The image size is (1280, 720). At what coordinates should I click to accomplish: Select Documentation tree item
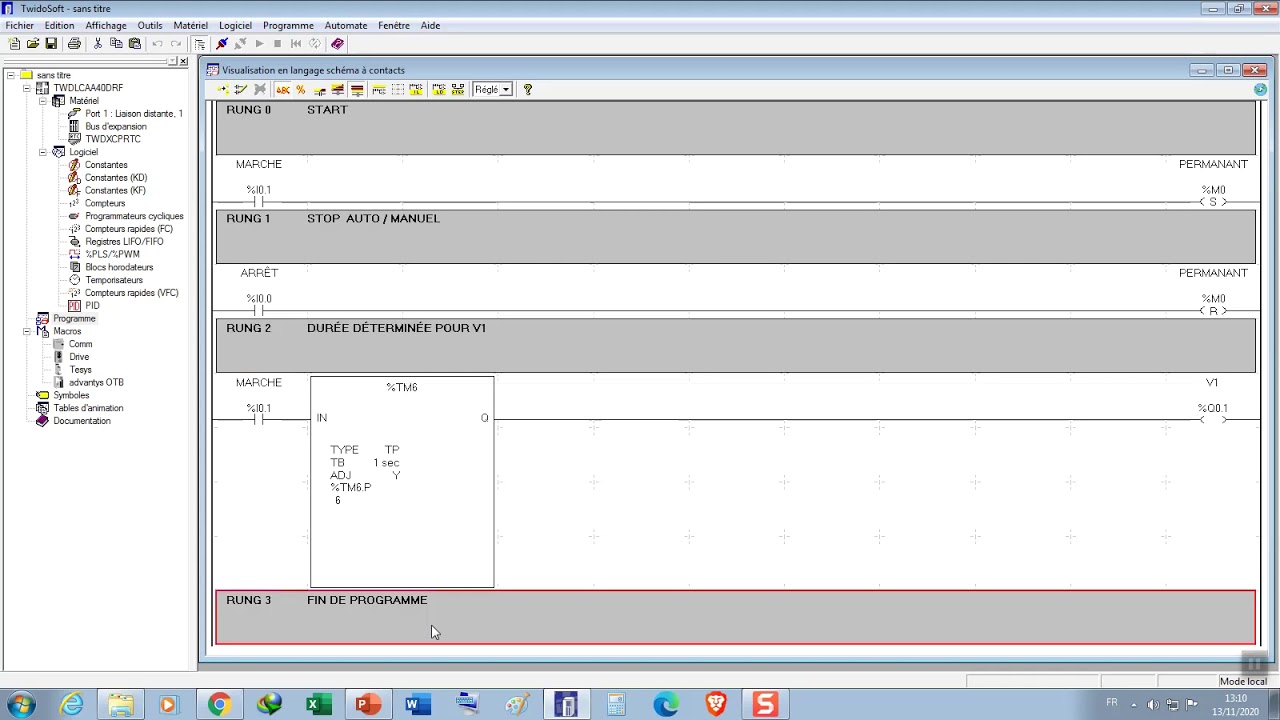(x=82, y=421)
